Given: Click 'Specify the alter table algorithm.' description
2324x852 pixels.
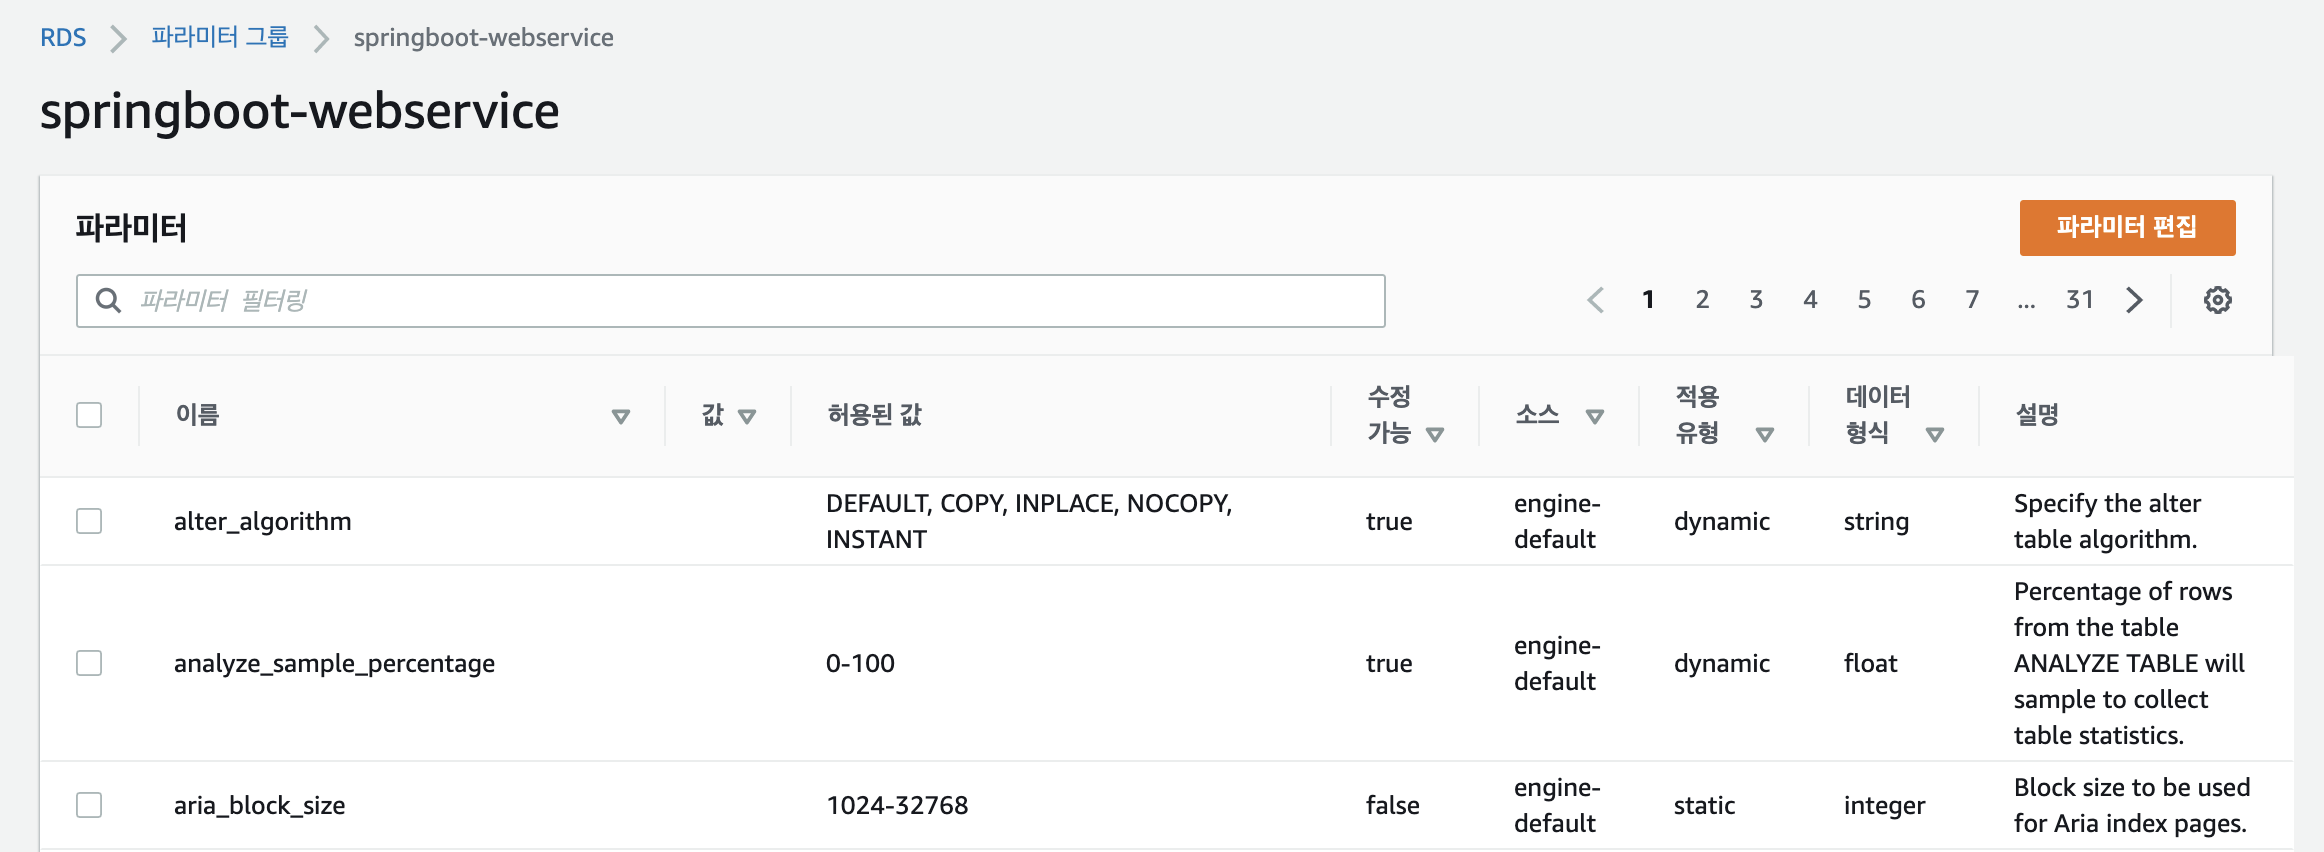Looking at the screenshot, I should [x=2107, y=521].
